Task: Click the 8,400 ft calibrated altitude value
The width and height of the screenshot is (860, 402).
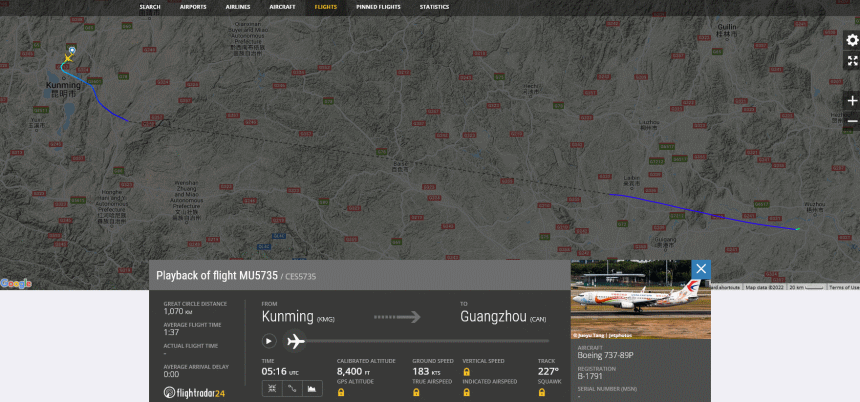Action: [x=355, y=371]
